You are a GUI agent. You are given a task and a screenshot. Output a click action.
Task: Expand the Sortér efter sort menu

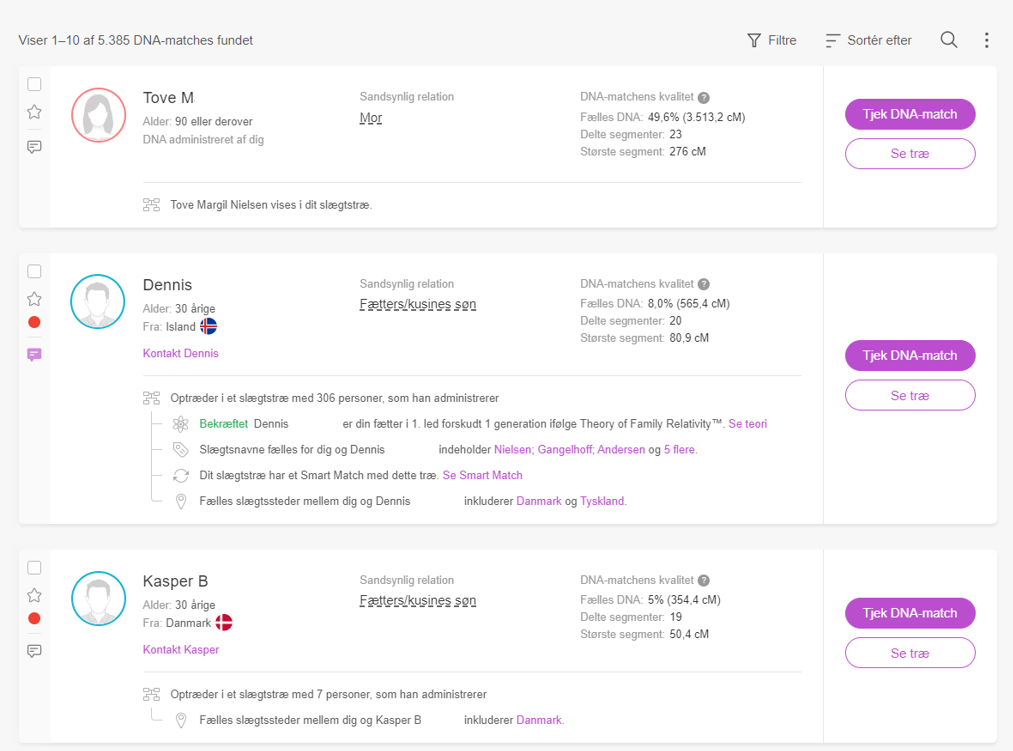tap(868, 40)
